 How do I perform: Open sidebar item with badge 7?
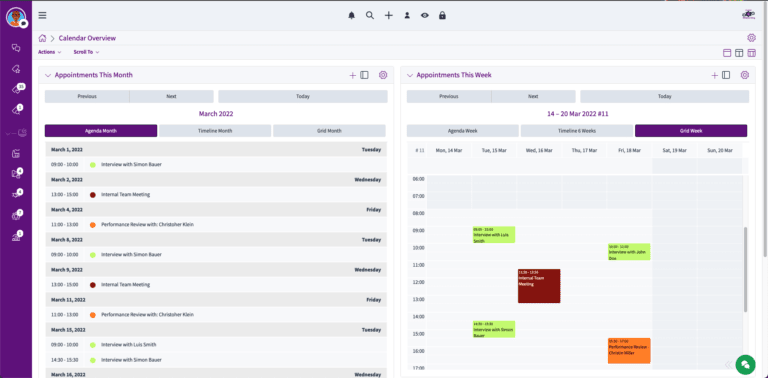coord(17,216)
